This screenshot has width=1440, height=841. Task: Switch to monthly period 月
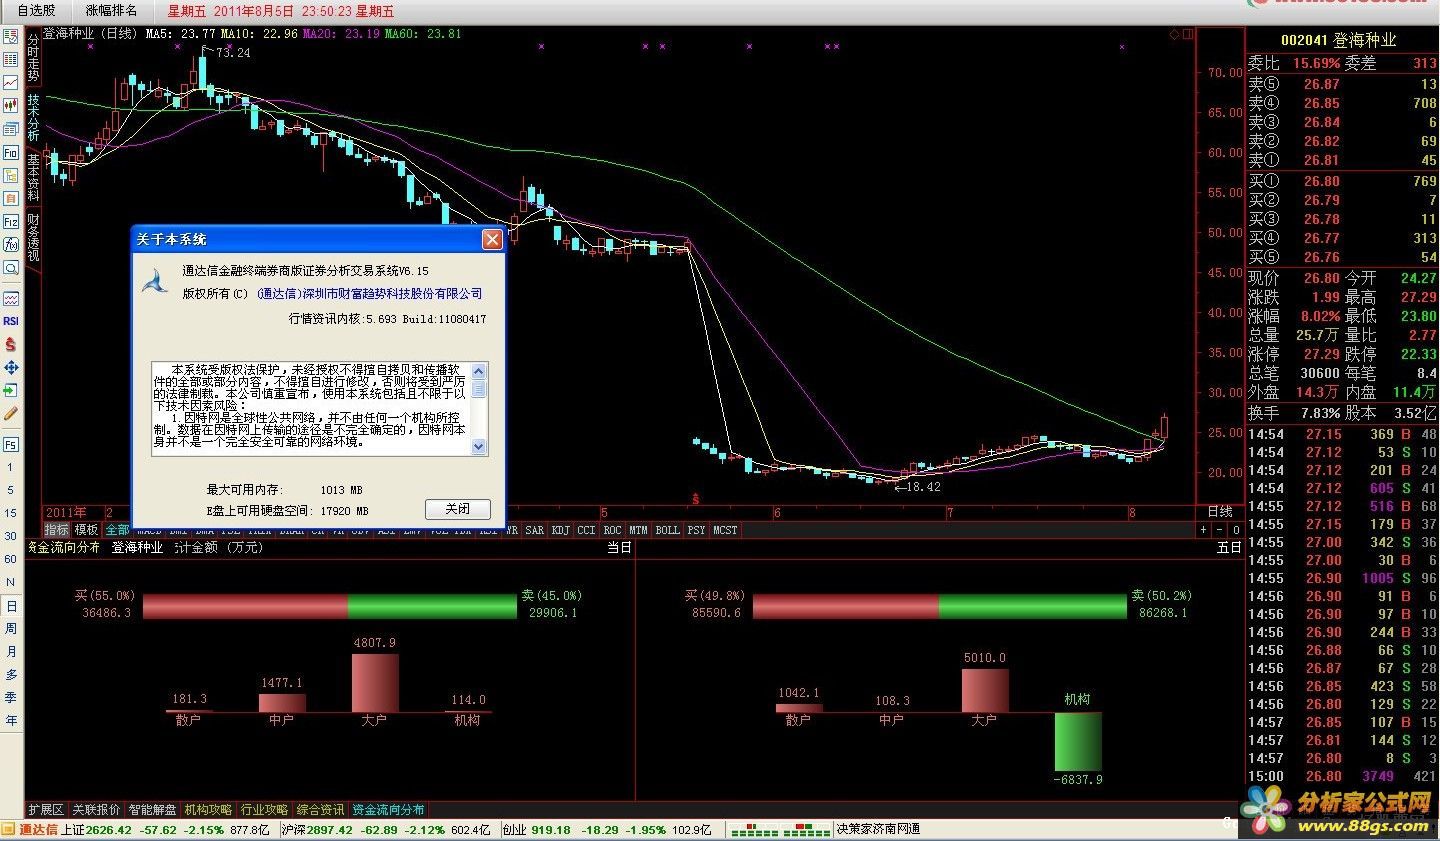tap(11, 652)
